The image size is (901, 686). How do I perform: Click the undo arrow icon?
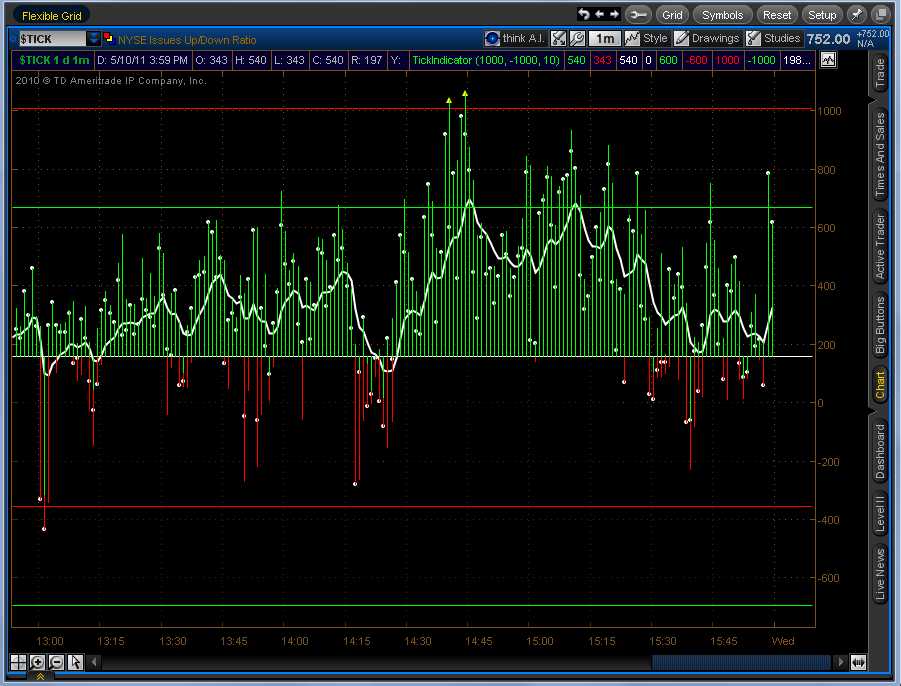click(584, 14)
